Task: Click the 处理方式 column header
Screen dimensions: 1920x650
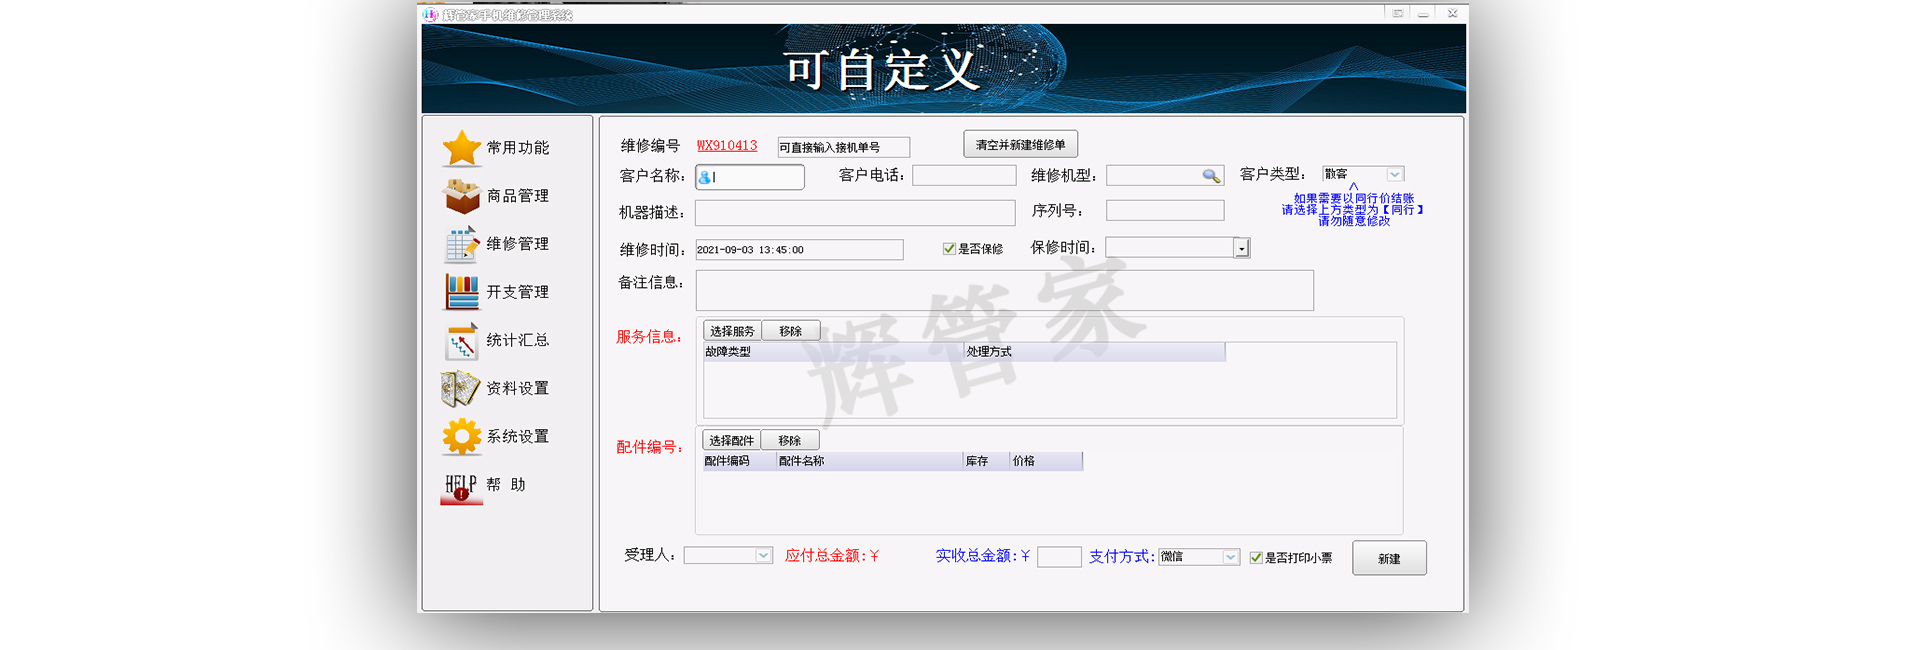Action: pyautogui.click(x=1095, y=352)
